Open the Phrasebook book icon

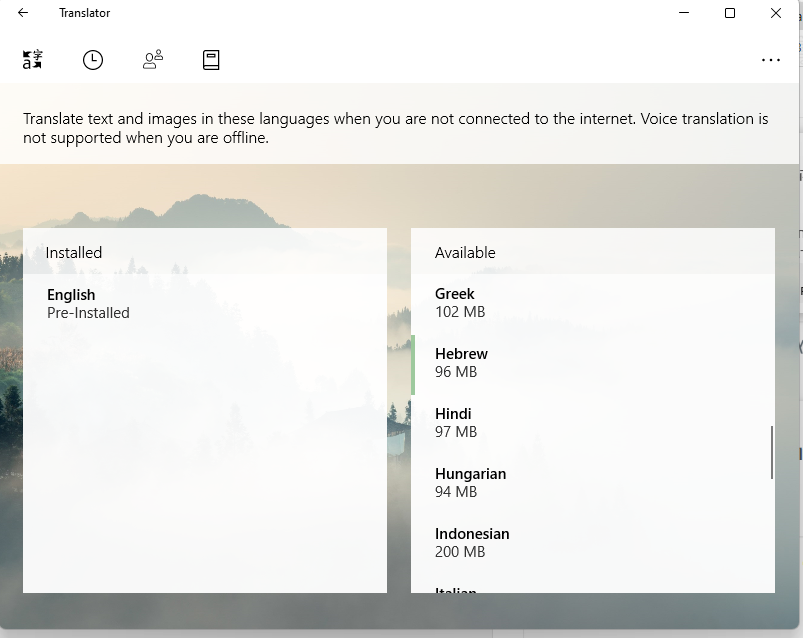(211, 60)
